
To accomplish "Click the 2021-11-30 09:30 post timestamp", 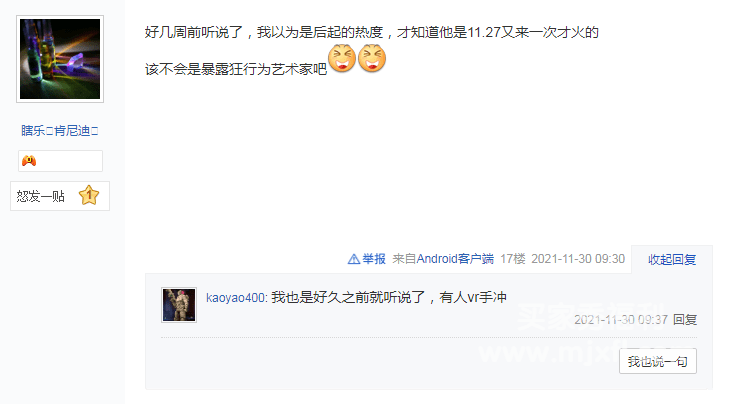I will (x=578, y=259).
